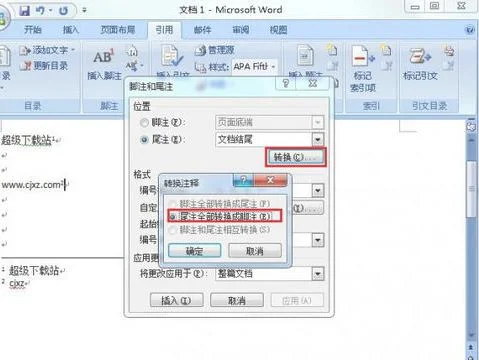Image resolution: width=479 pixels, height=360 pixels.
Task: Click the 插入脚注 AB icon
Action: click(103, 57)
